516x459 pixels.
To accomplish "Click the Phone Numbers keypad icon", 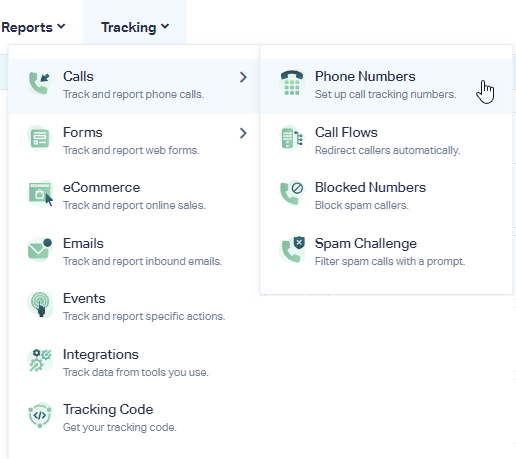I will [292, 83].
